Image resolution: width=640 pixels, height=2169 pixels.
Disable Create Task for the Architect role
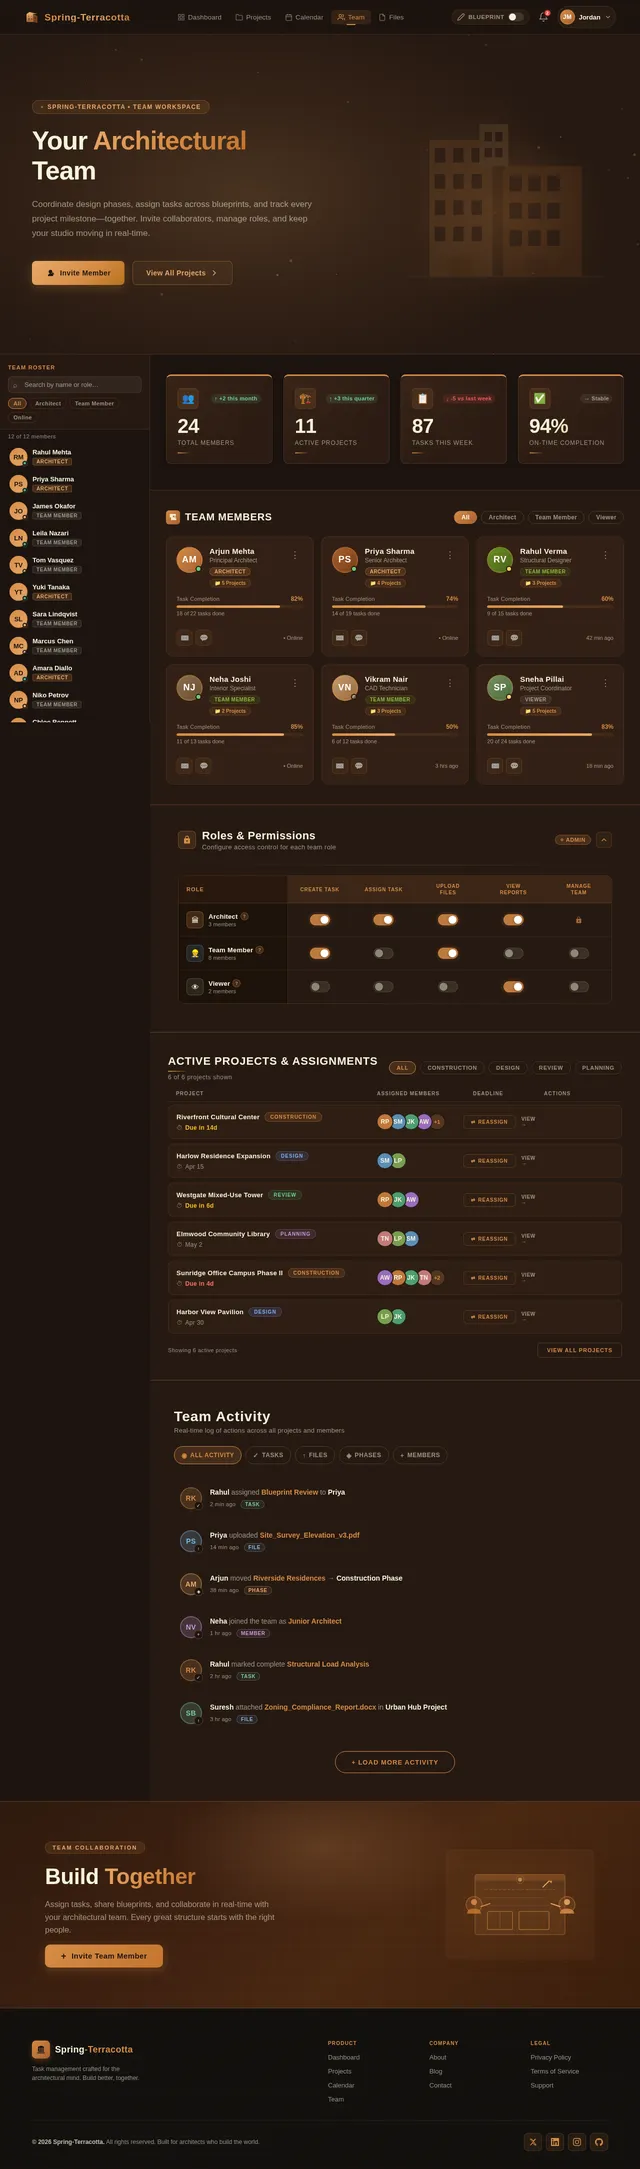pyautogui.click(x=319, y=920)
